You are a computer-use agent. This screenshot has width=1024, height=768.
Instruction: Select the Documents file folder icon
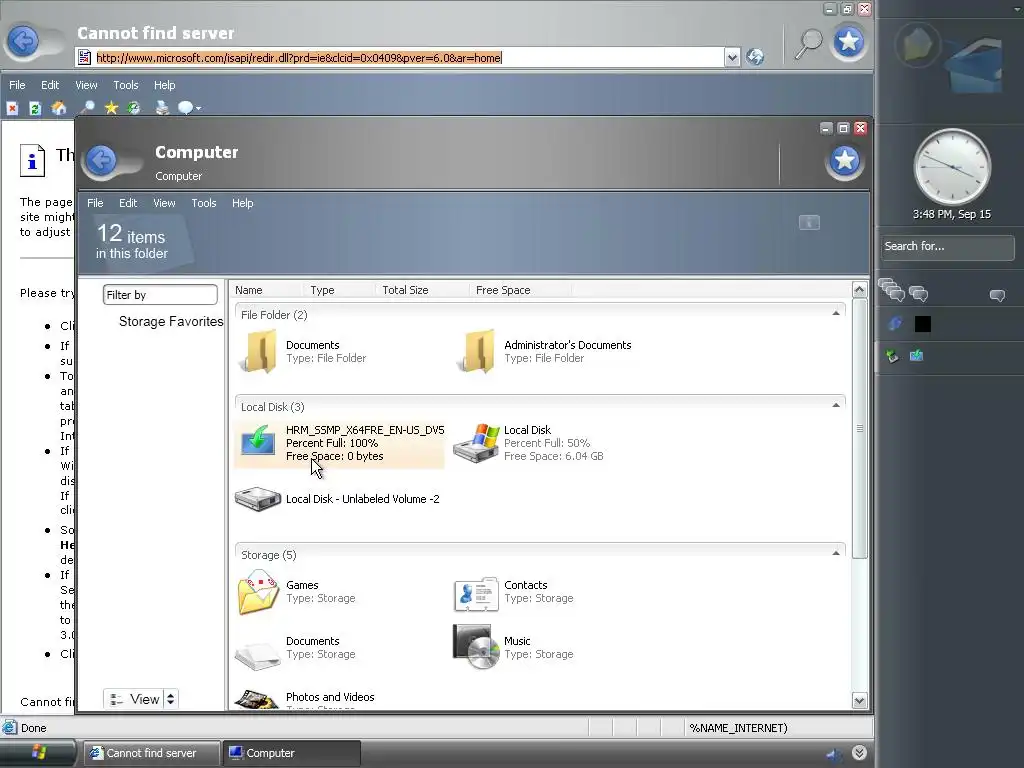tap(259, 351)
